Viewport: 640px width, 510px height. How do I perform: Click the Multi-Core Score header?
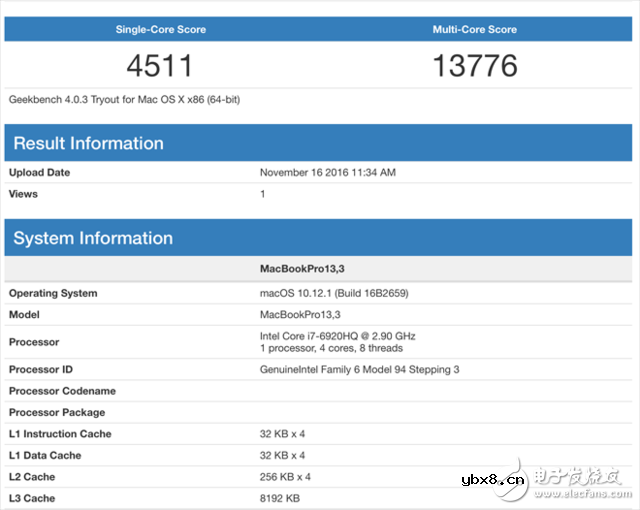pyautogui.click(x=475, y=29)
